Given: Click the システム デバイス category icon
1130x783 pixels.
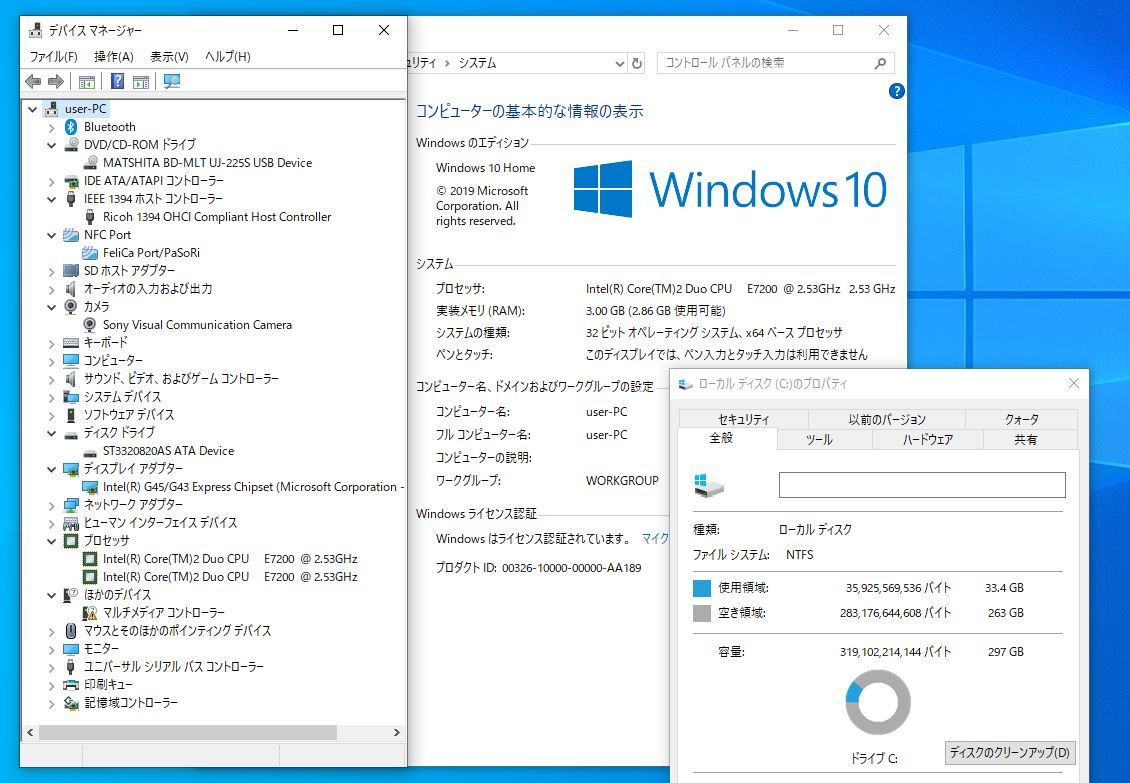Looking at the screenshot, I should [x=71, y=397].
